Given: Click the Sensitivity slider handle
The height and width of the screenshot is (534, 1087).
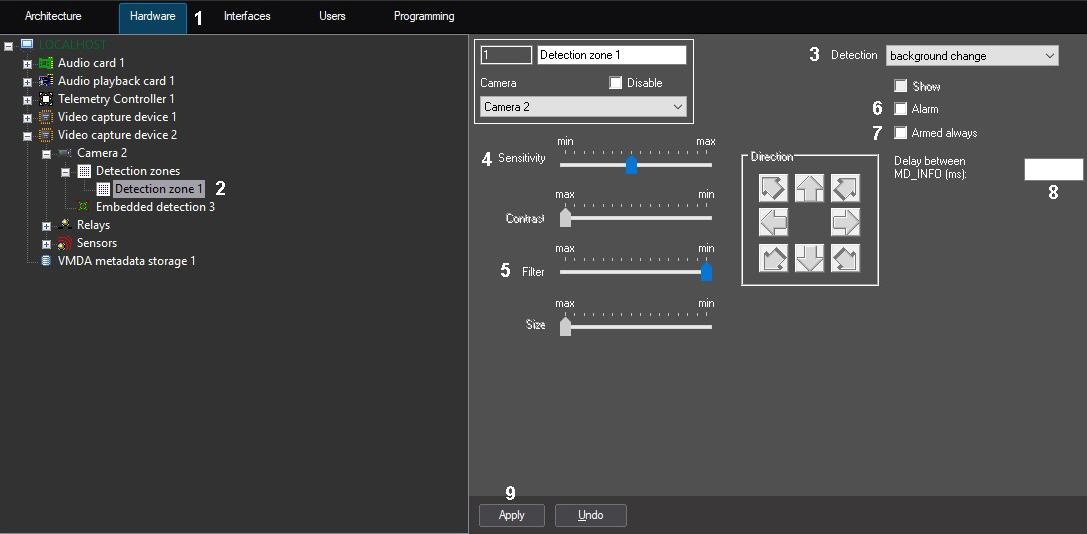Looking at the screenshot, I should pyautogui.click(x=631, y=164).
